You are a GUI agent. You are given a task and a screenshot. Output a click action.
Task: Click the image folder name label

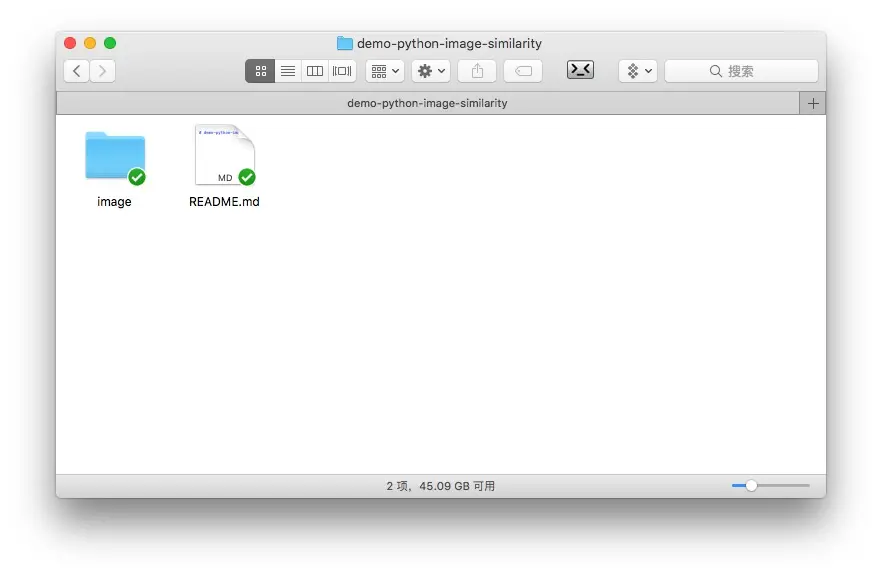click(x=114, y=201)
